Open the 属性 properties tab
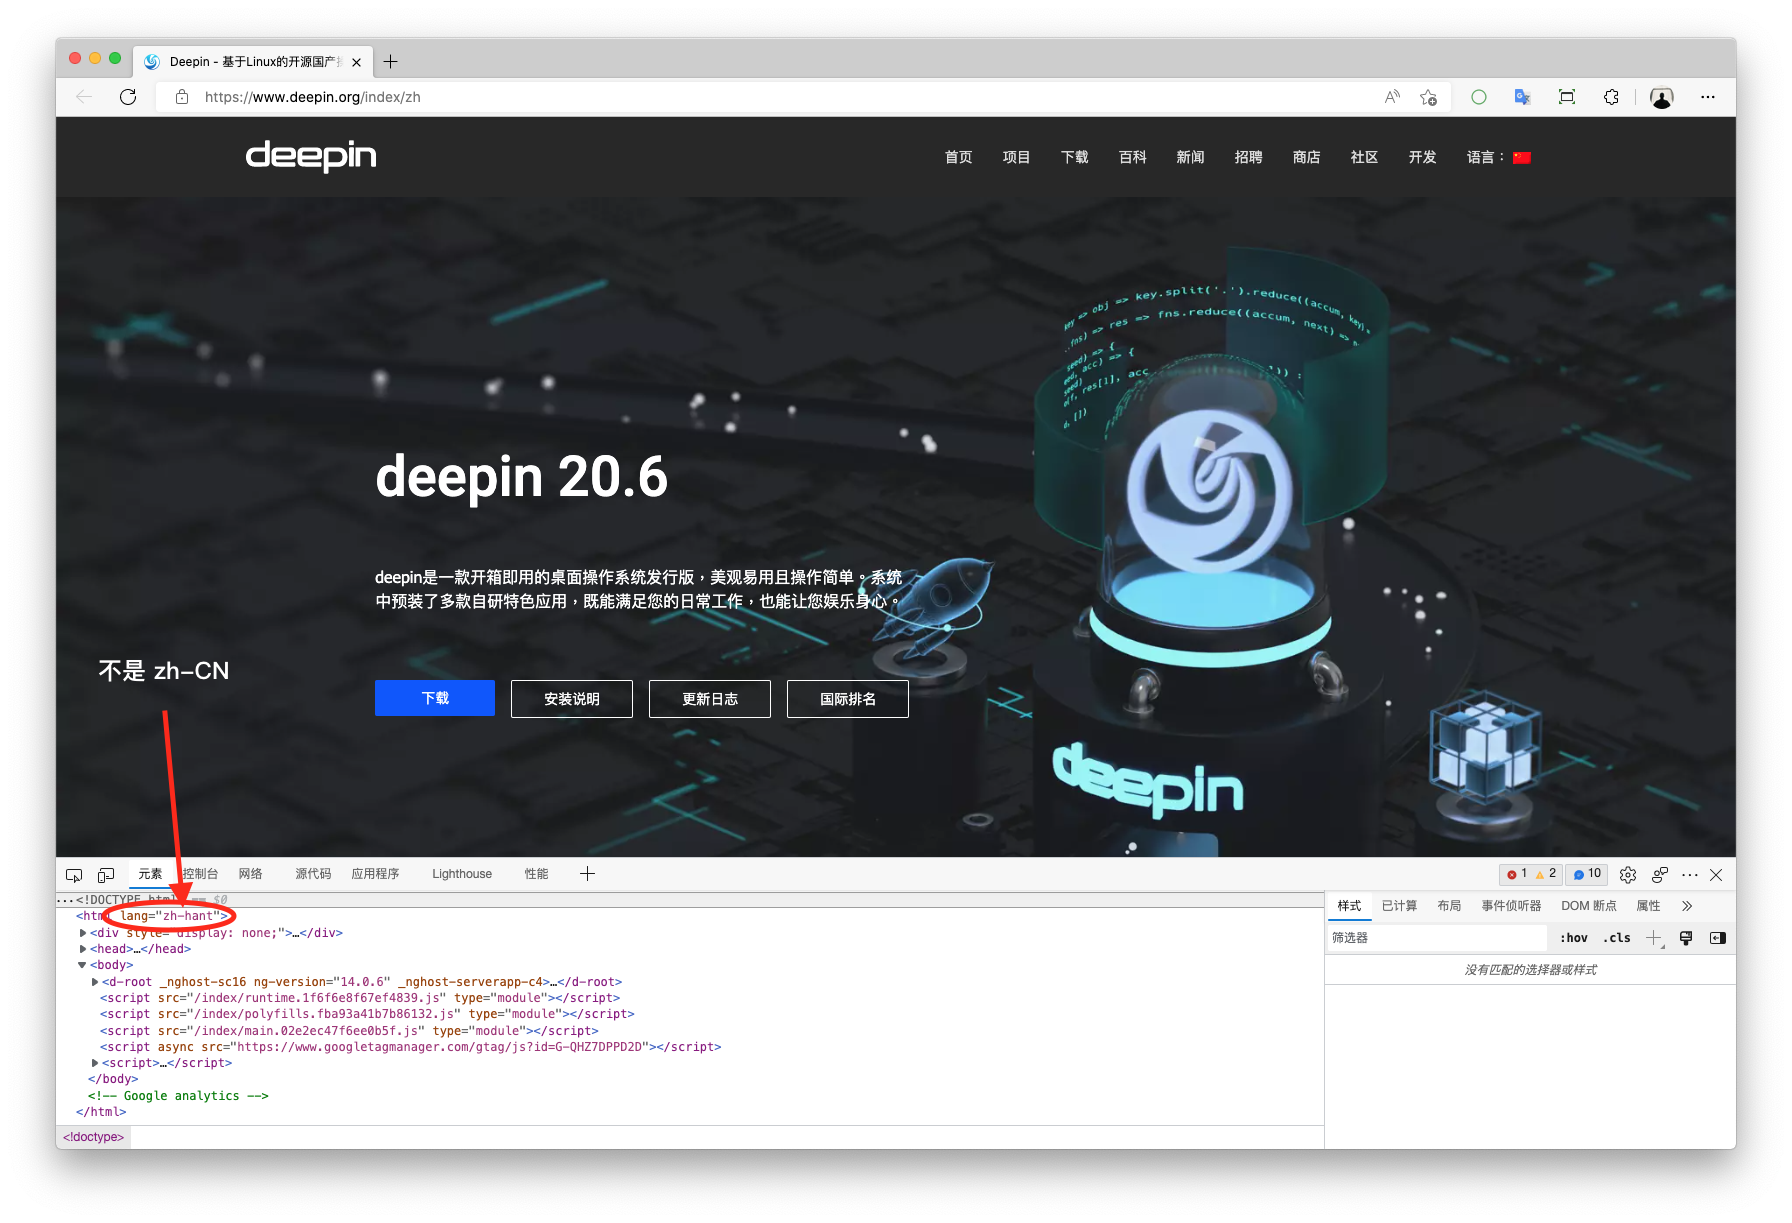 click(1648, 906)
